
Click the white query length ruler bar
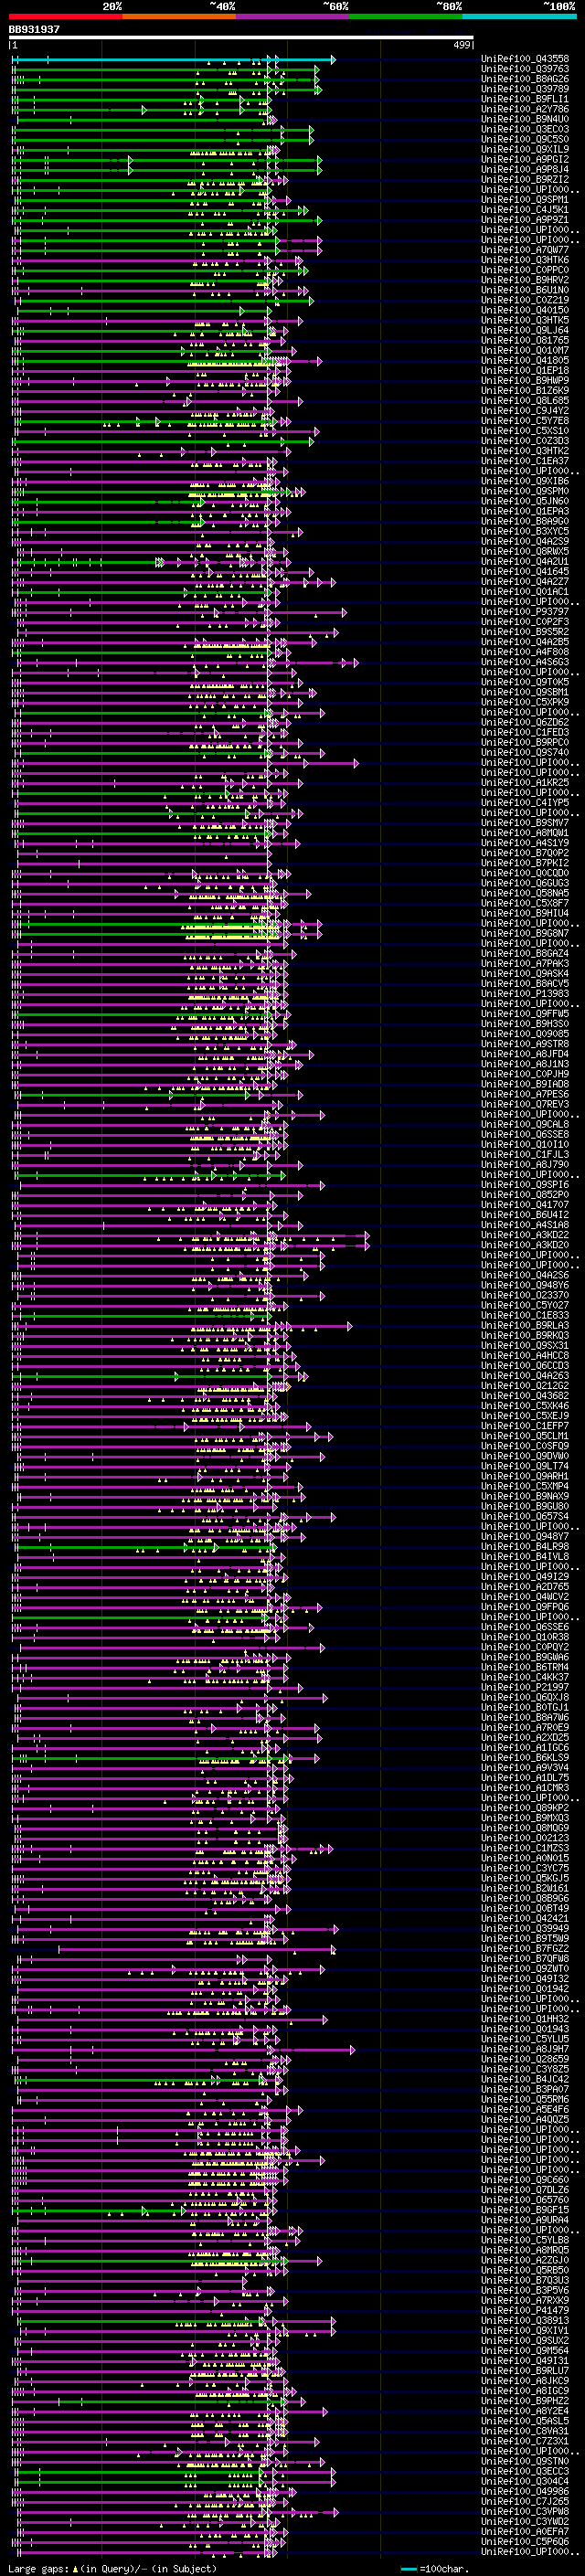coord(241,38)
